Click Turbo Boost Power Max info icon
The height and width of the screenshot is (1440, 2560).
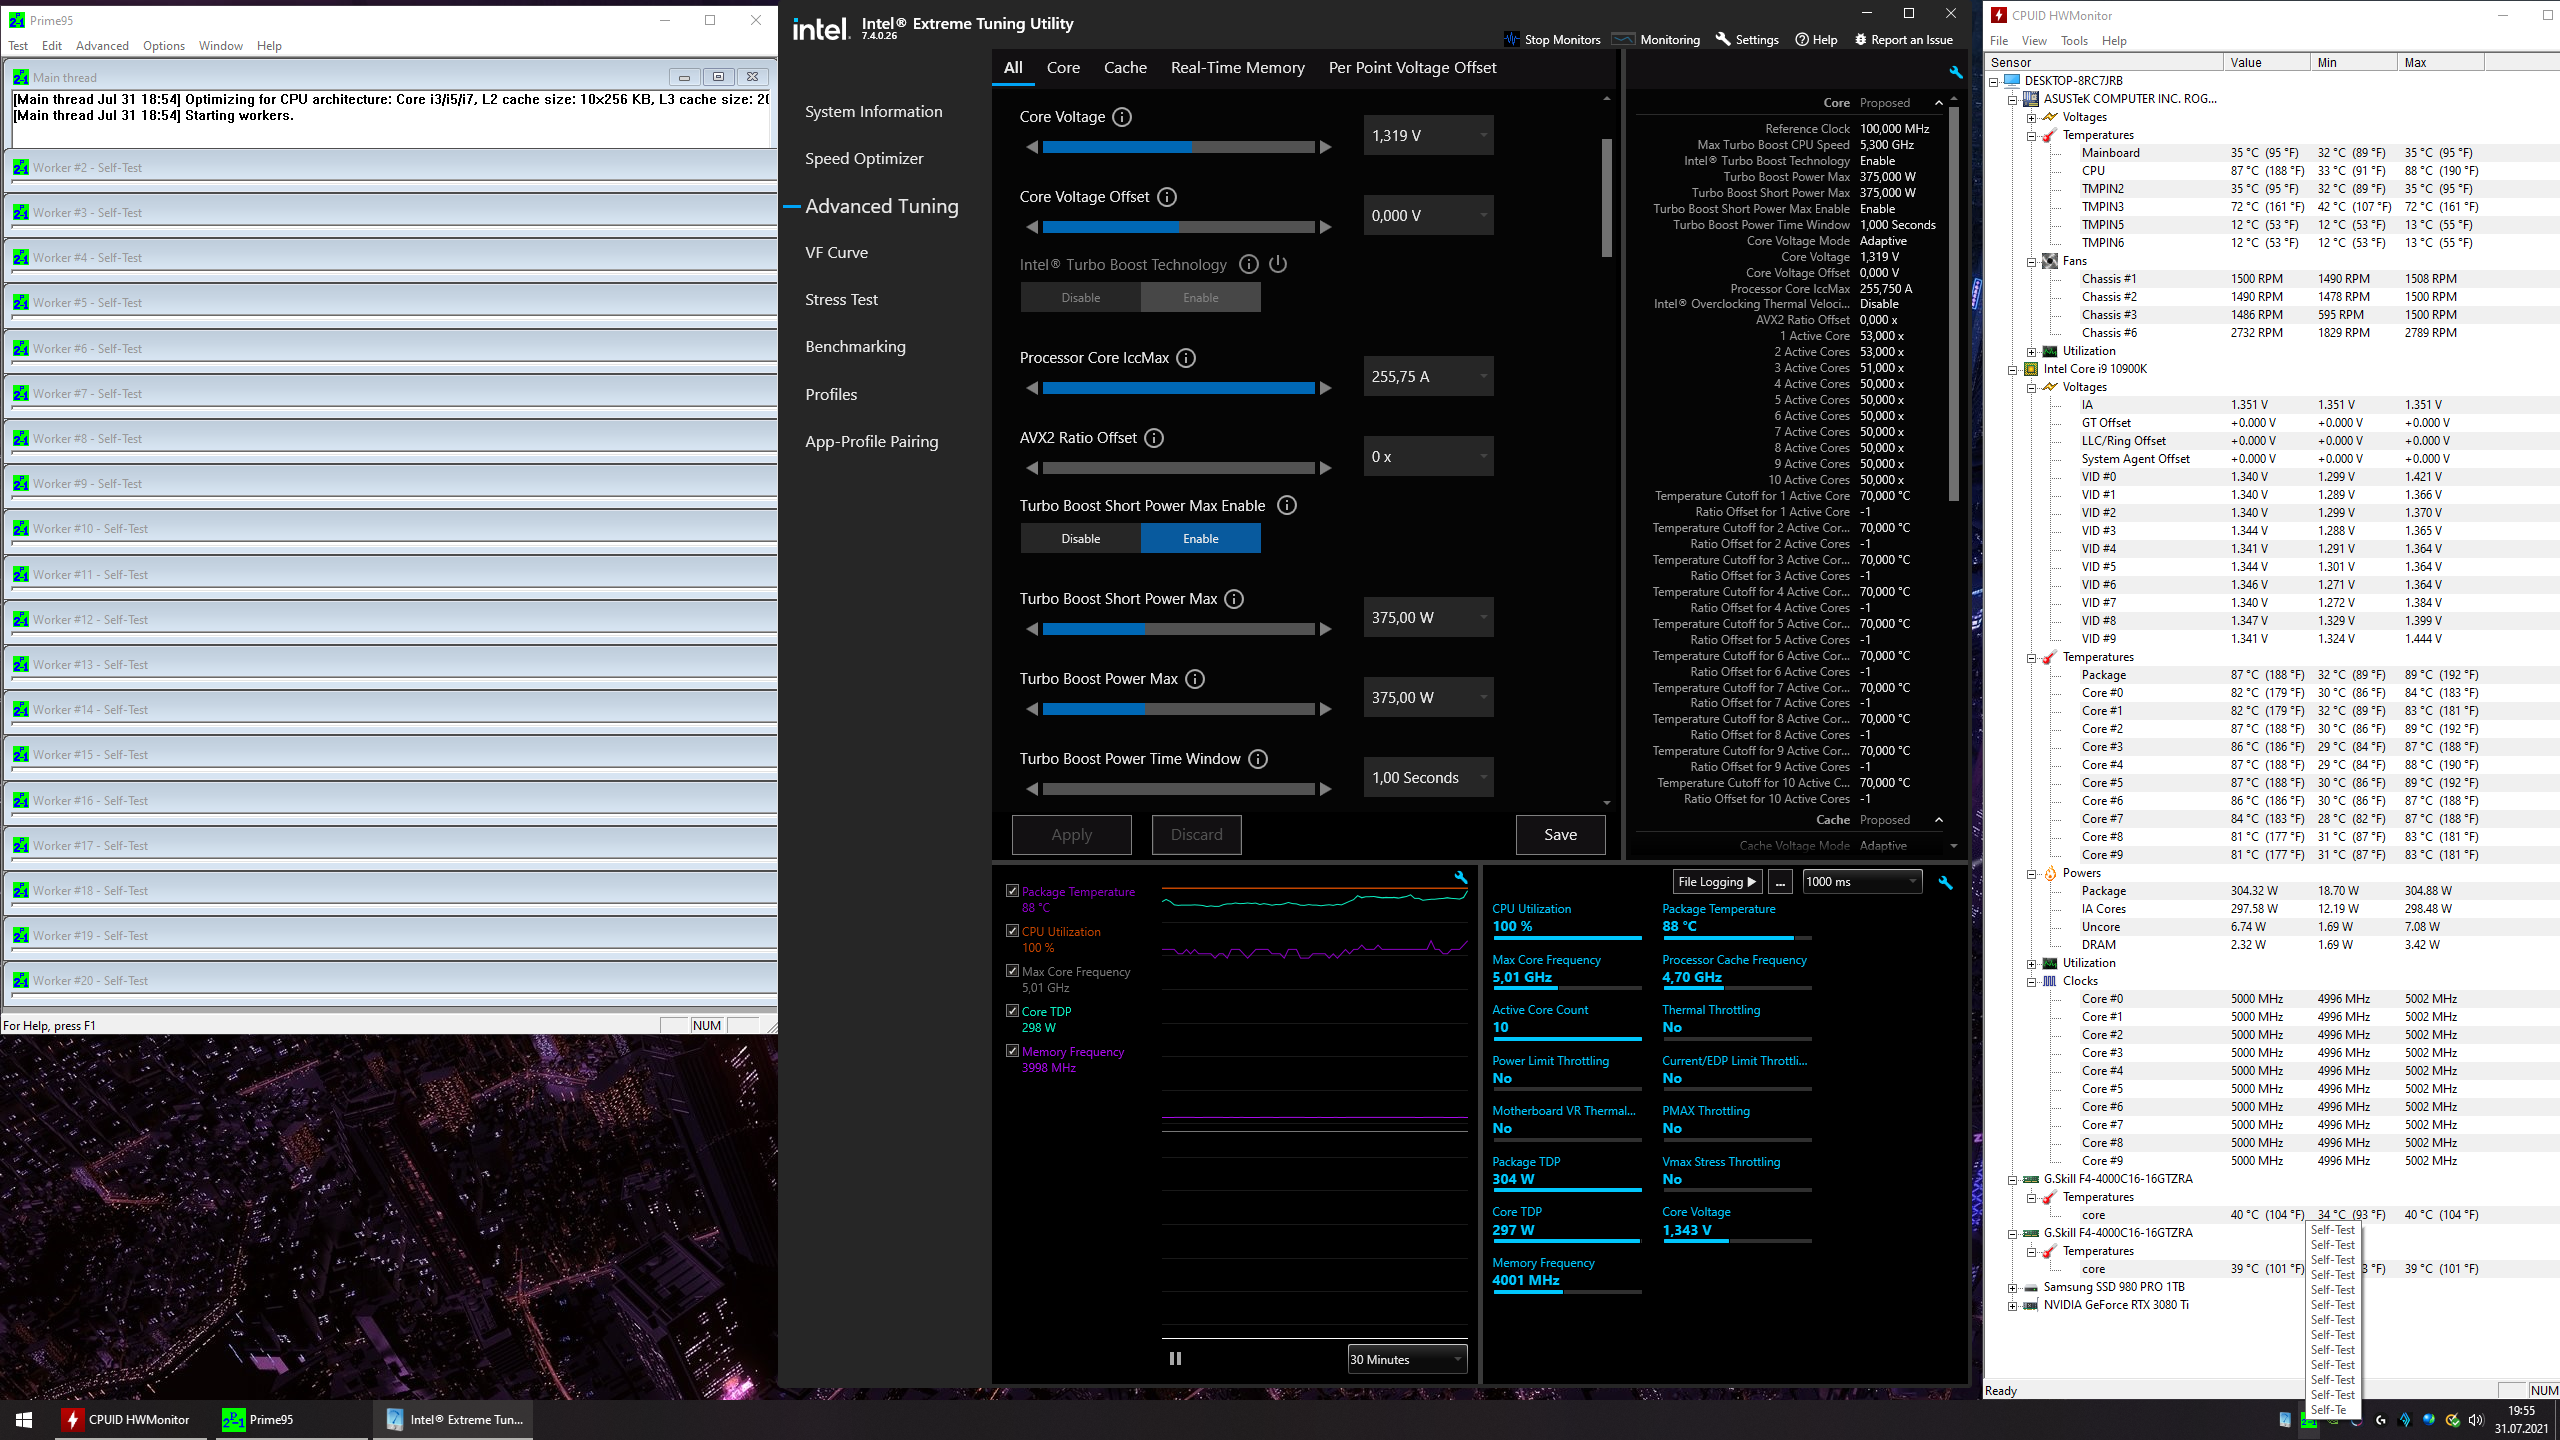pos(1195,679)
